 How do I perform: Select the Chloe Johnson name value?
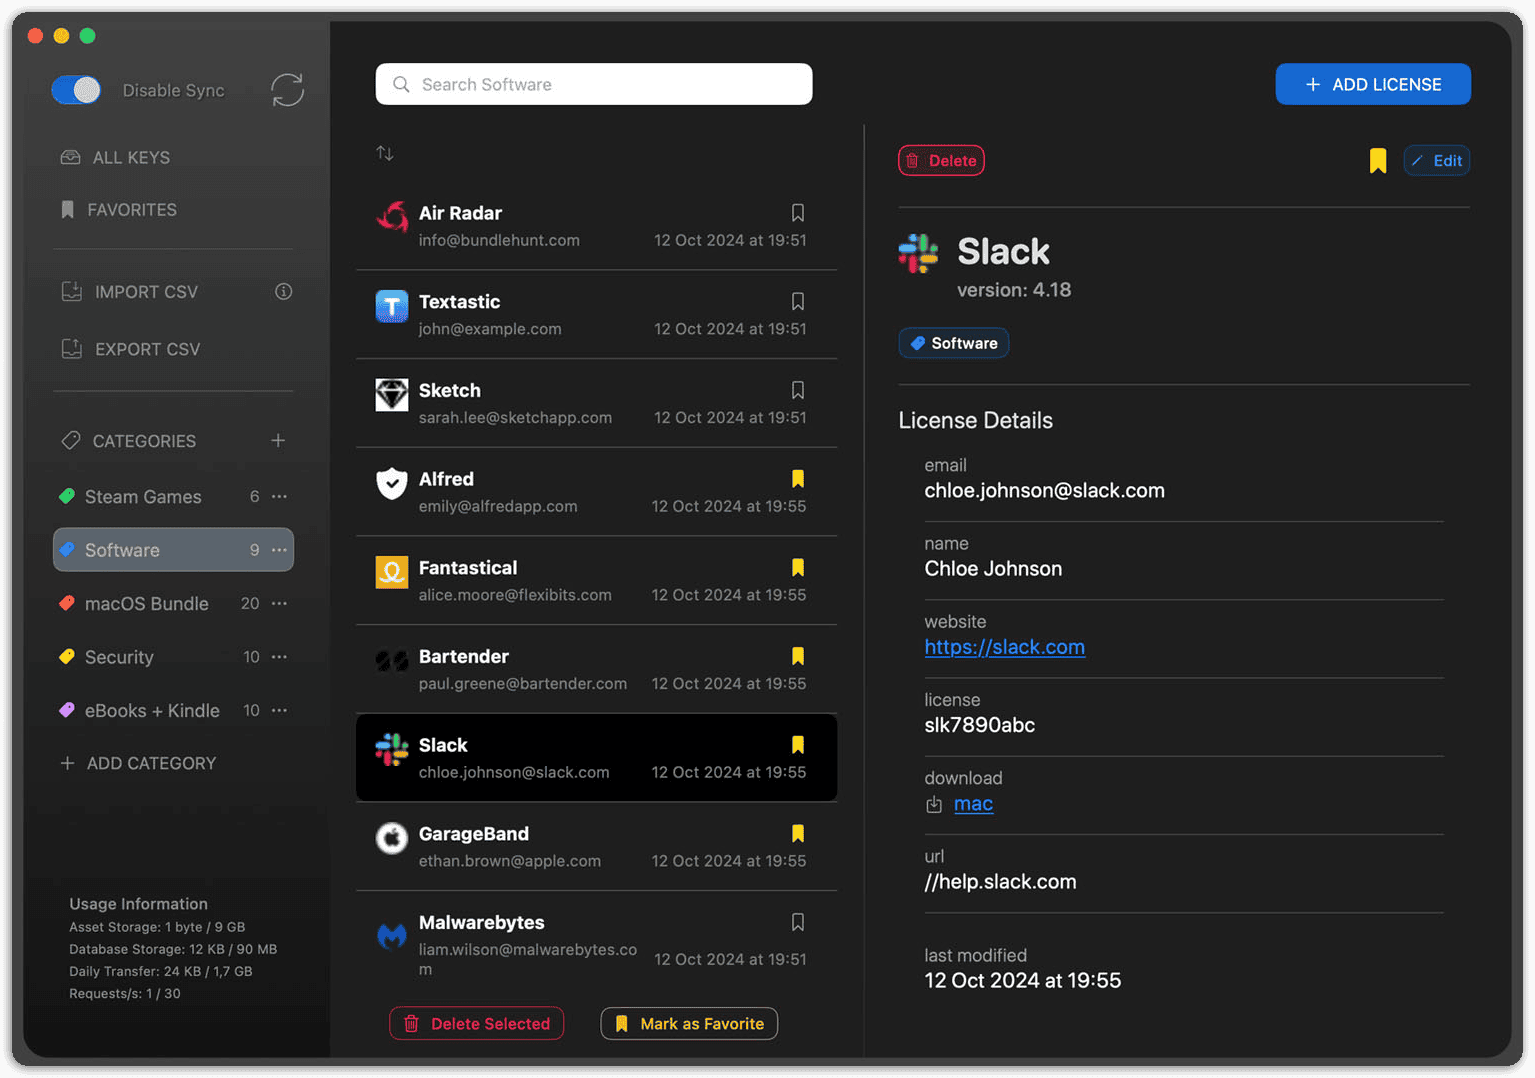tap(993, 569)
